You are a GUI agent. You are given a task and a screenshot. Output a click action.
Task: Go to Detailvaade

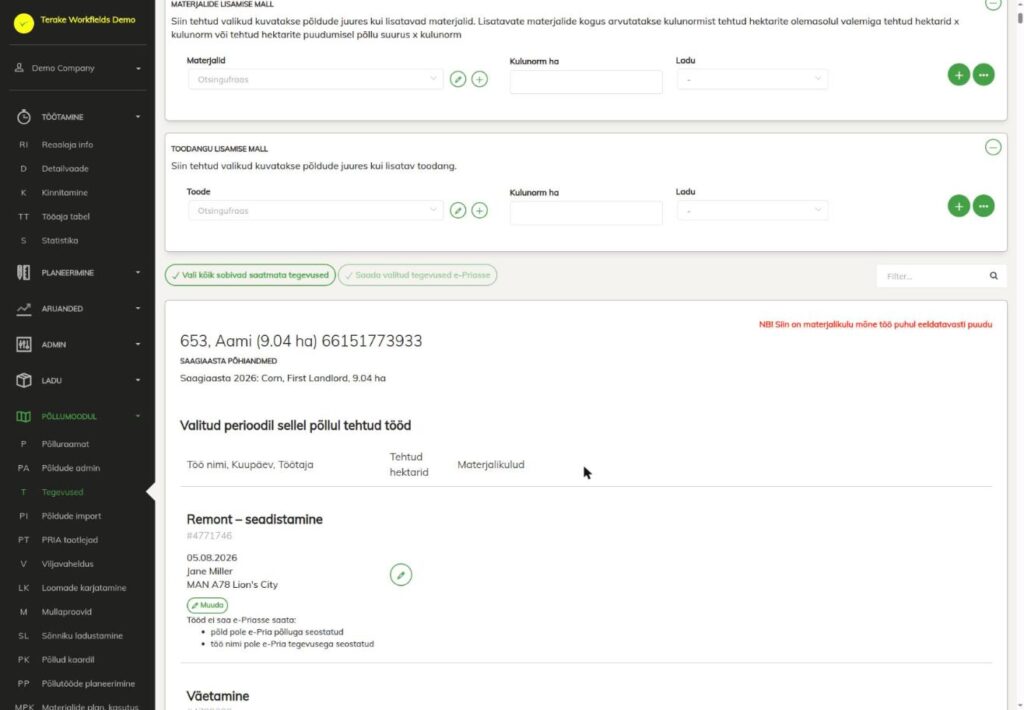[65, 169]
